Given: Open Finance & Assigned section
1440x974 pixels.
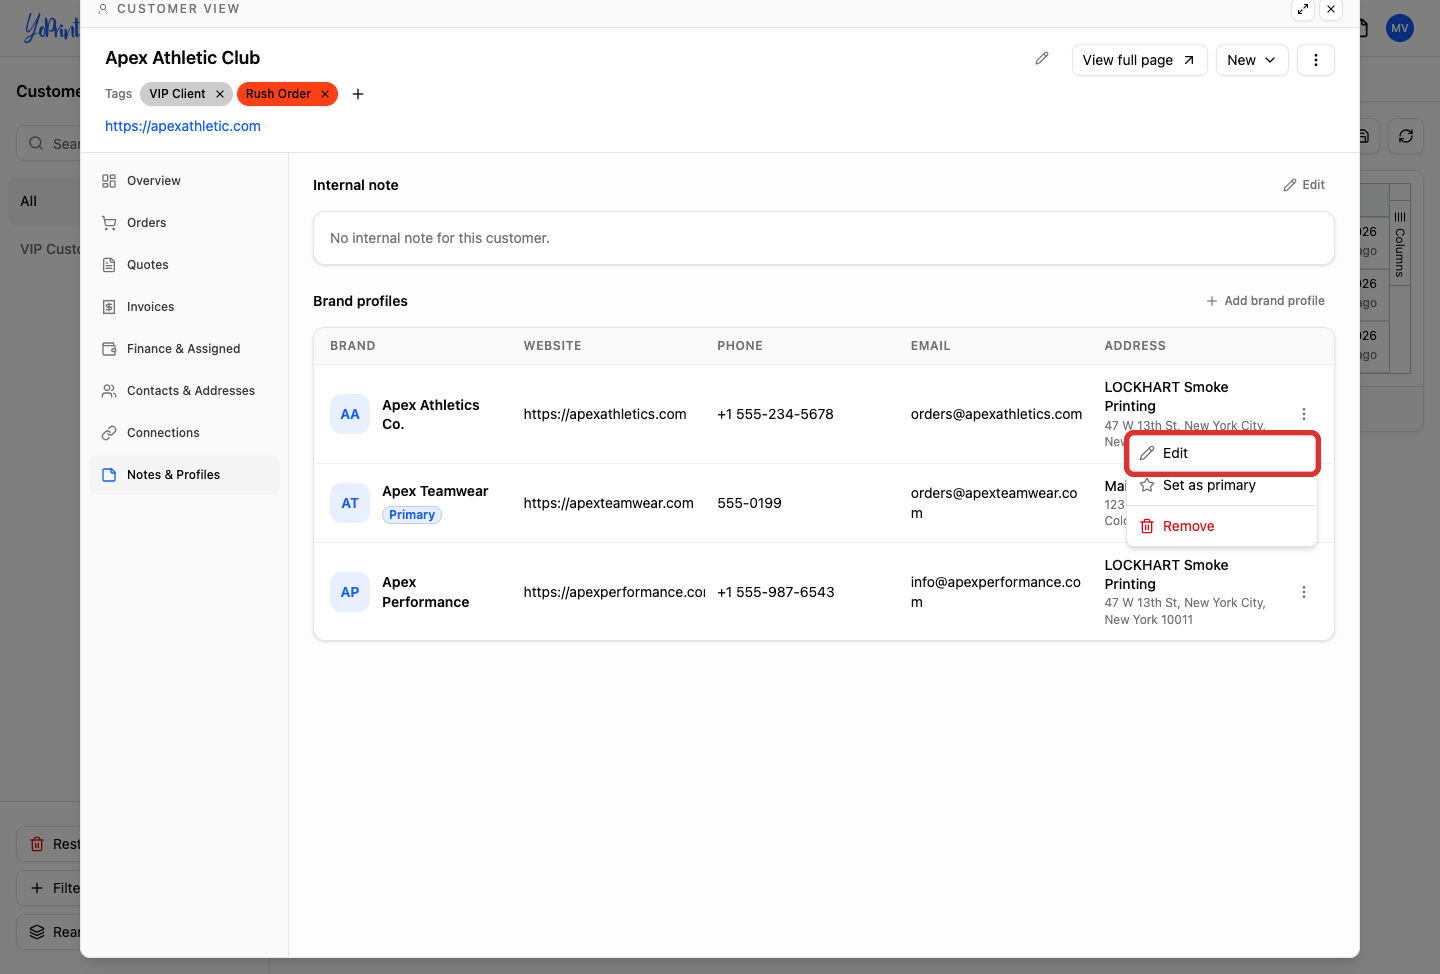Looking at the screenshot, I should pos(185,349).
